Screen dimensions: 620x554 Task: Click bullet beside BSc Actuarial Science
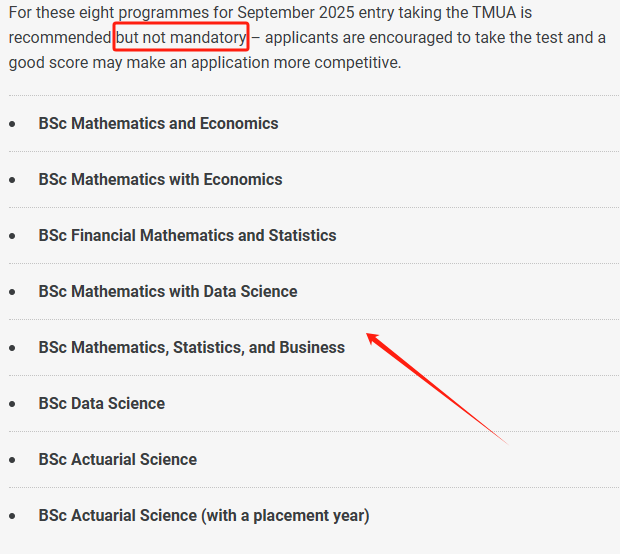tap(12, 460)
